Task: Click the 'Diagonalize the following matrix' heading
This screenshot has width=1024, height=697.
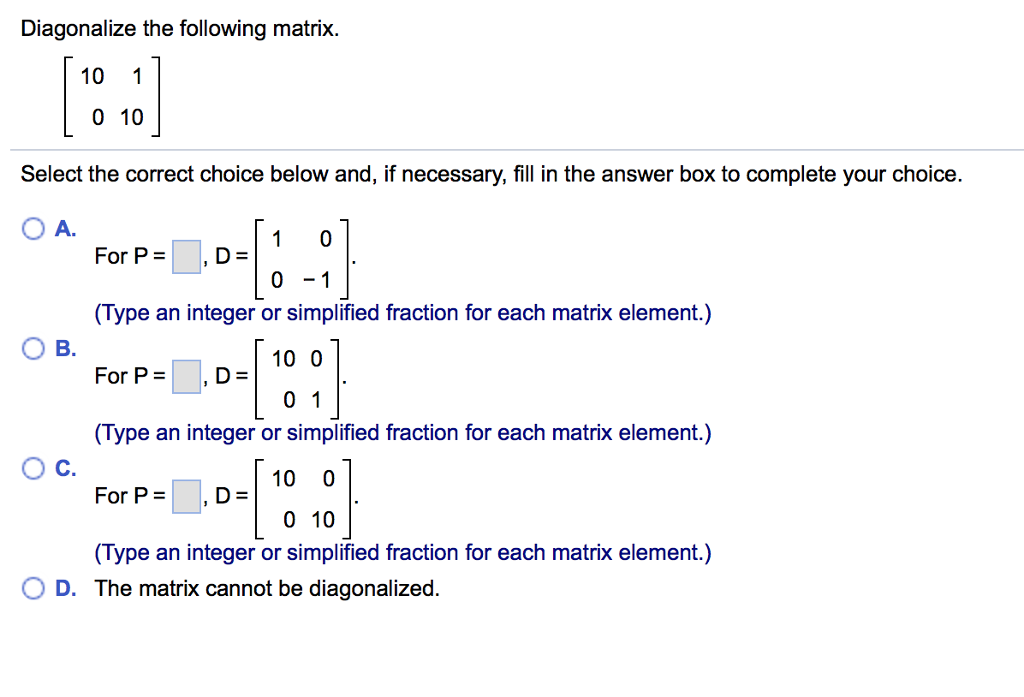Action: pos(176,28)
